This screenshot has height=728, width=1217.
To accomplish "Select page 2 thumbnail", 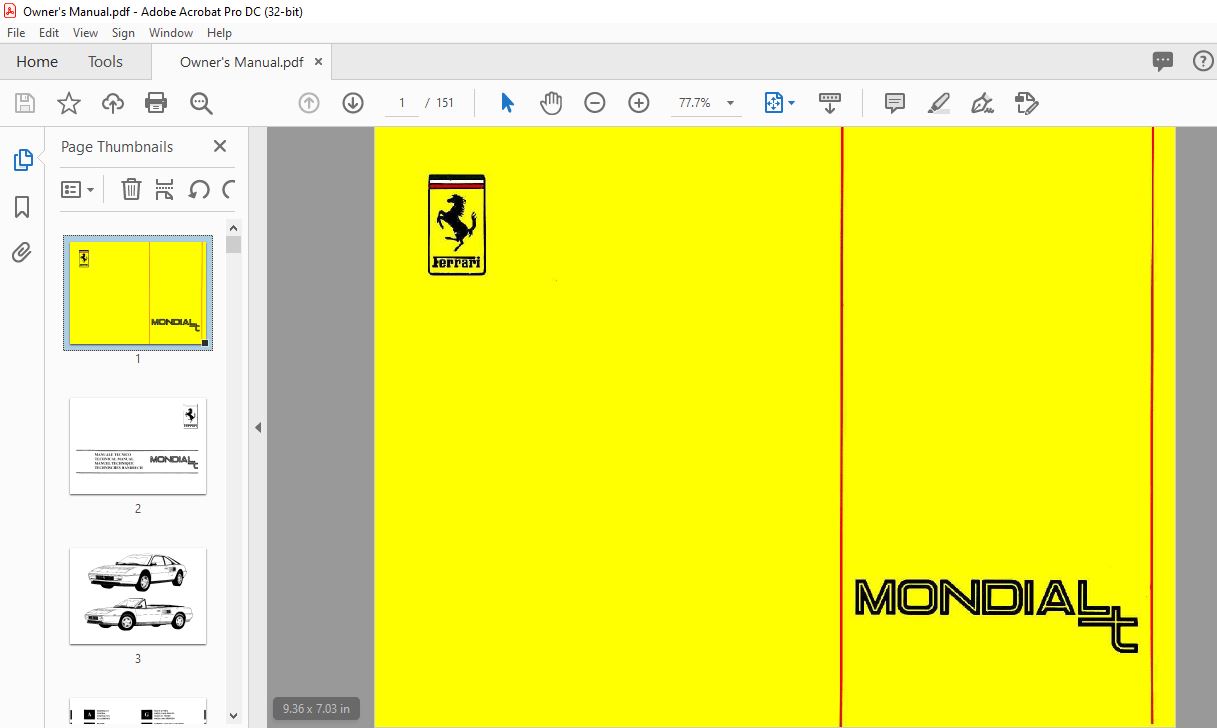I will click(x=138, y=446).
